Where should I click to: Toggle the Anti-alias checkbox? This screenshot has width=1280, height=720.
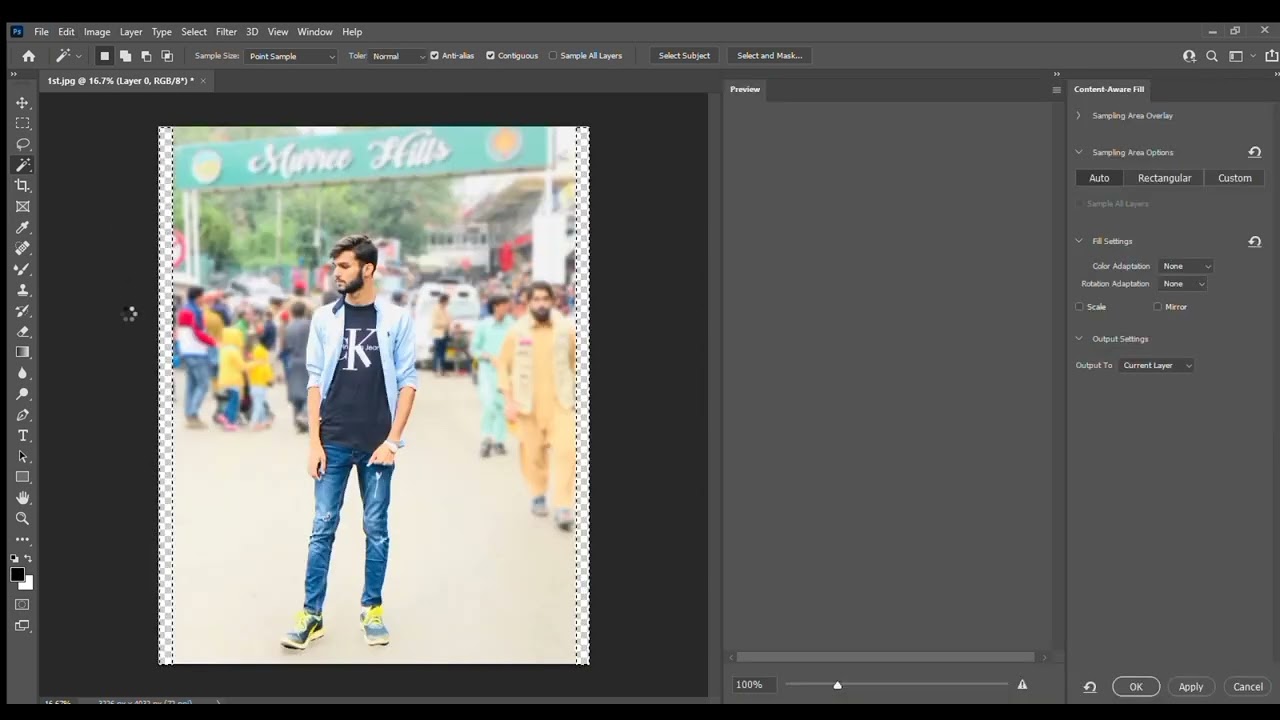(x=434, y=56)
